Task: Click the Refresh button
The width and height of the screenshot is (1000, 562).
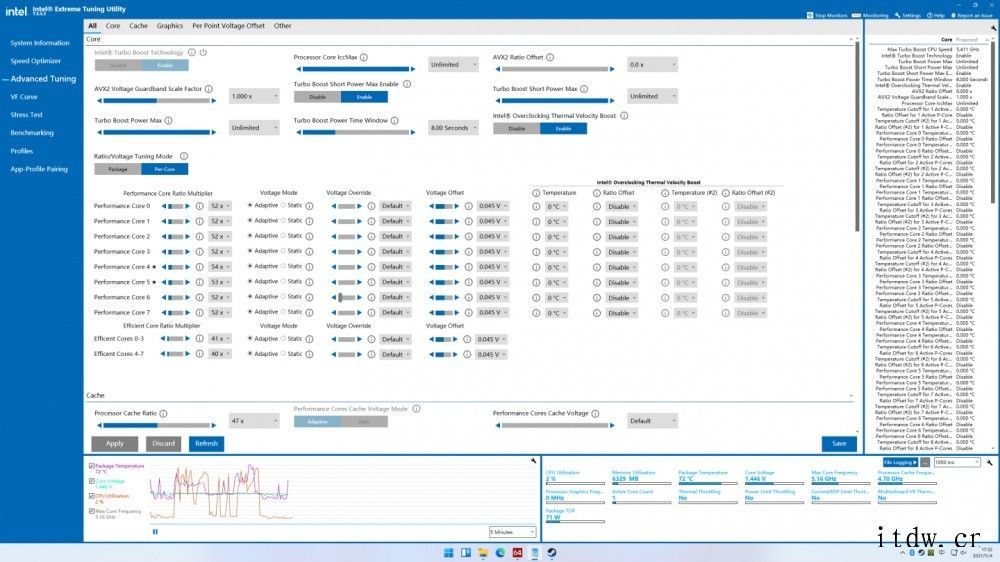Action: (x=206, y=444)
